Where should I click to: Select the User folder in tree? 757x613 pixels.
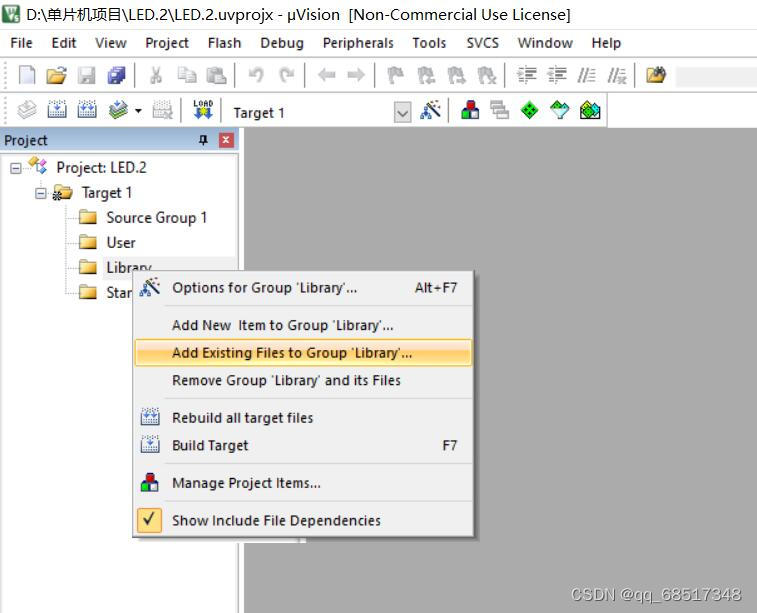point(121,242)
